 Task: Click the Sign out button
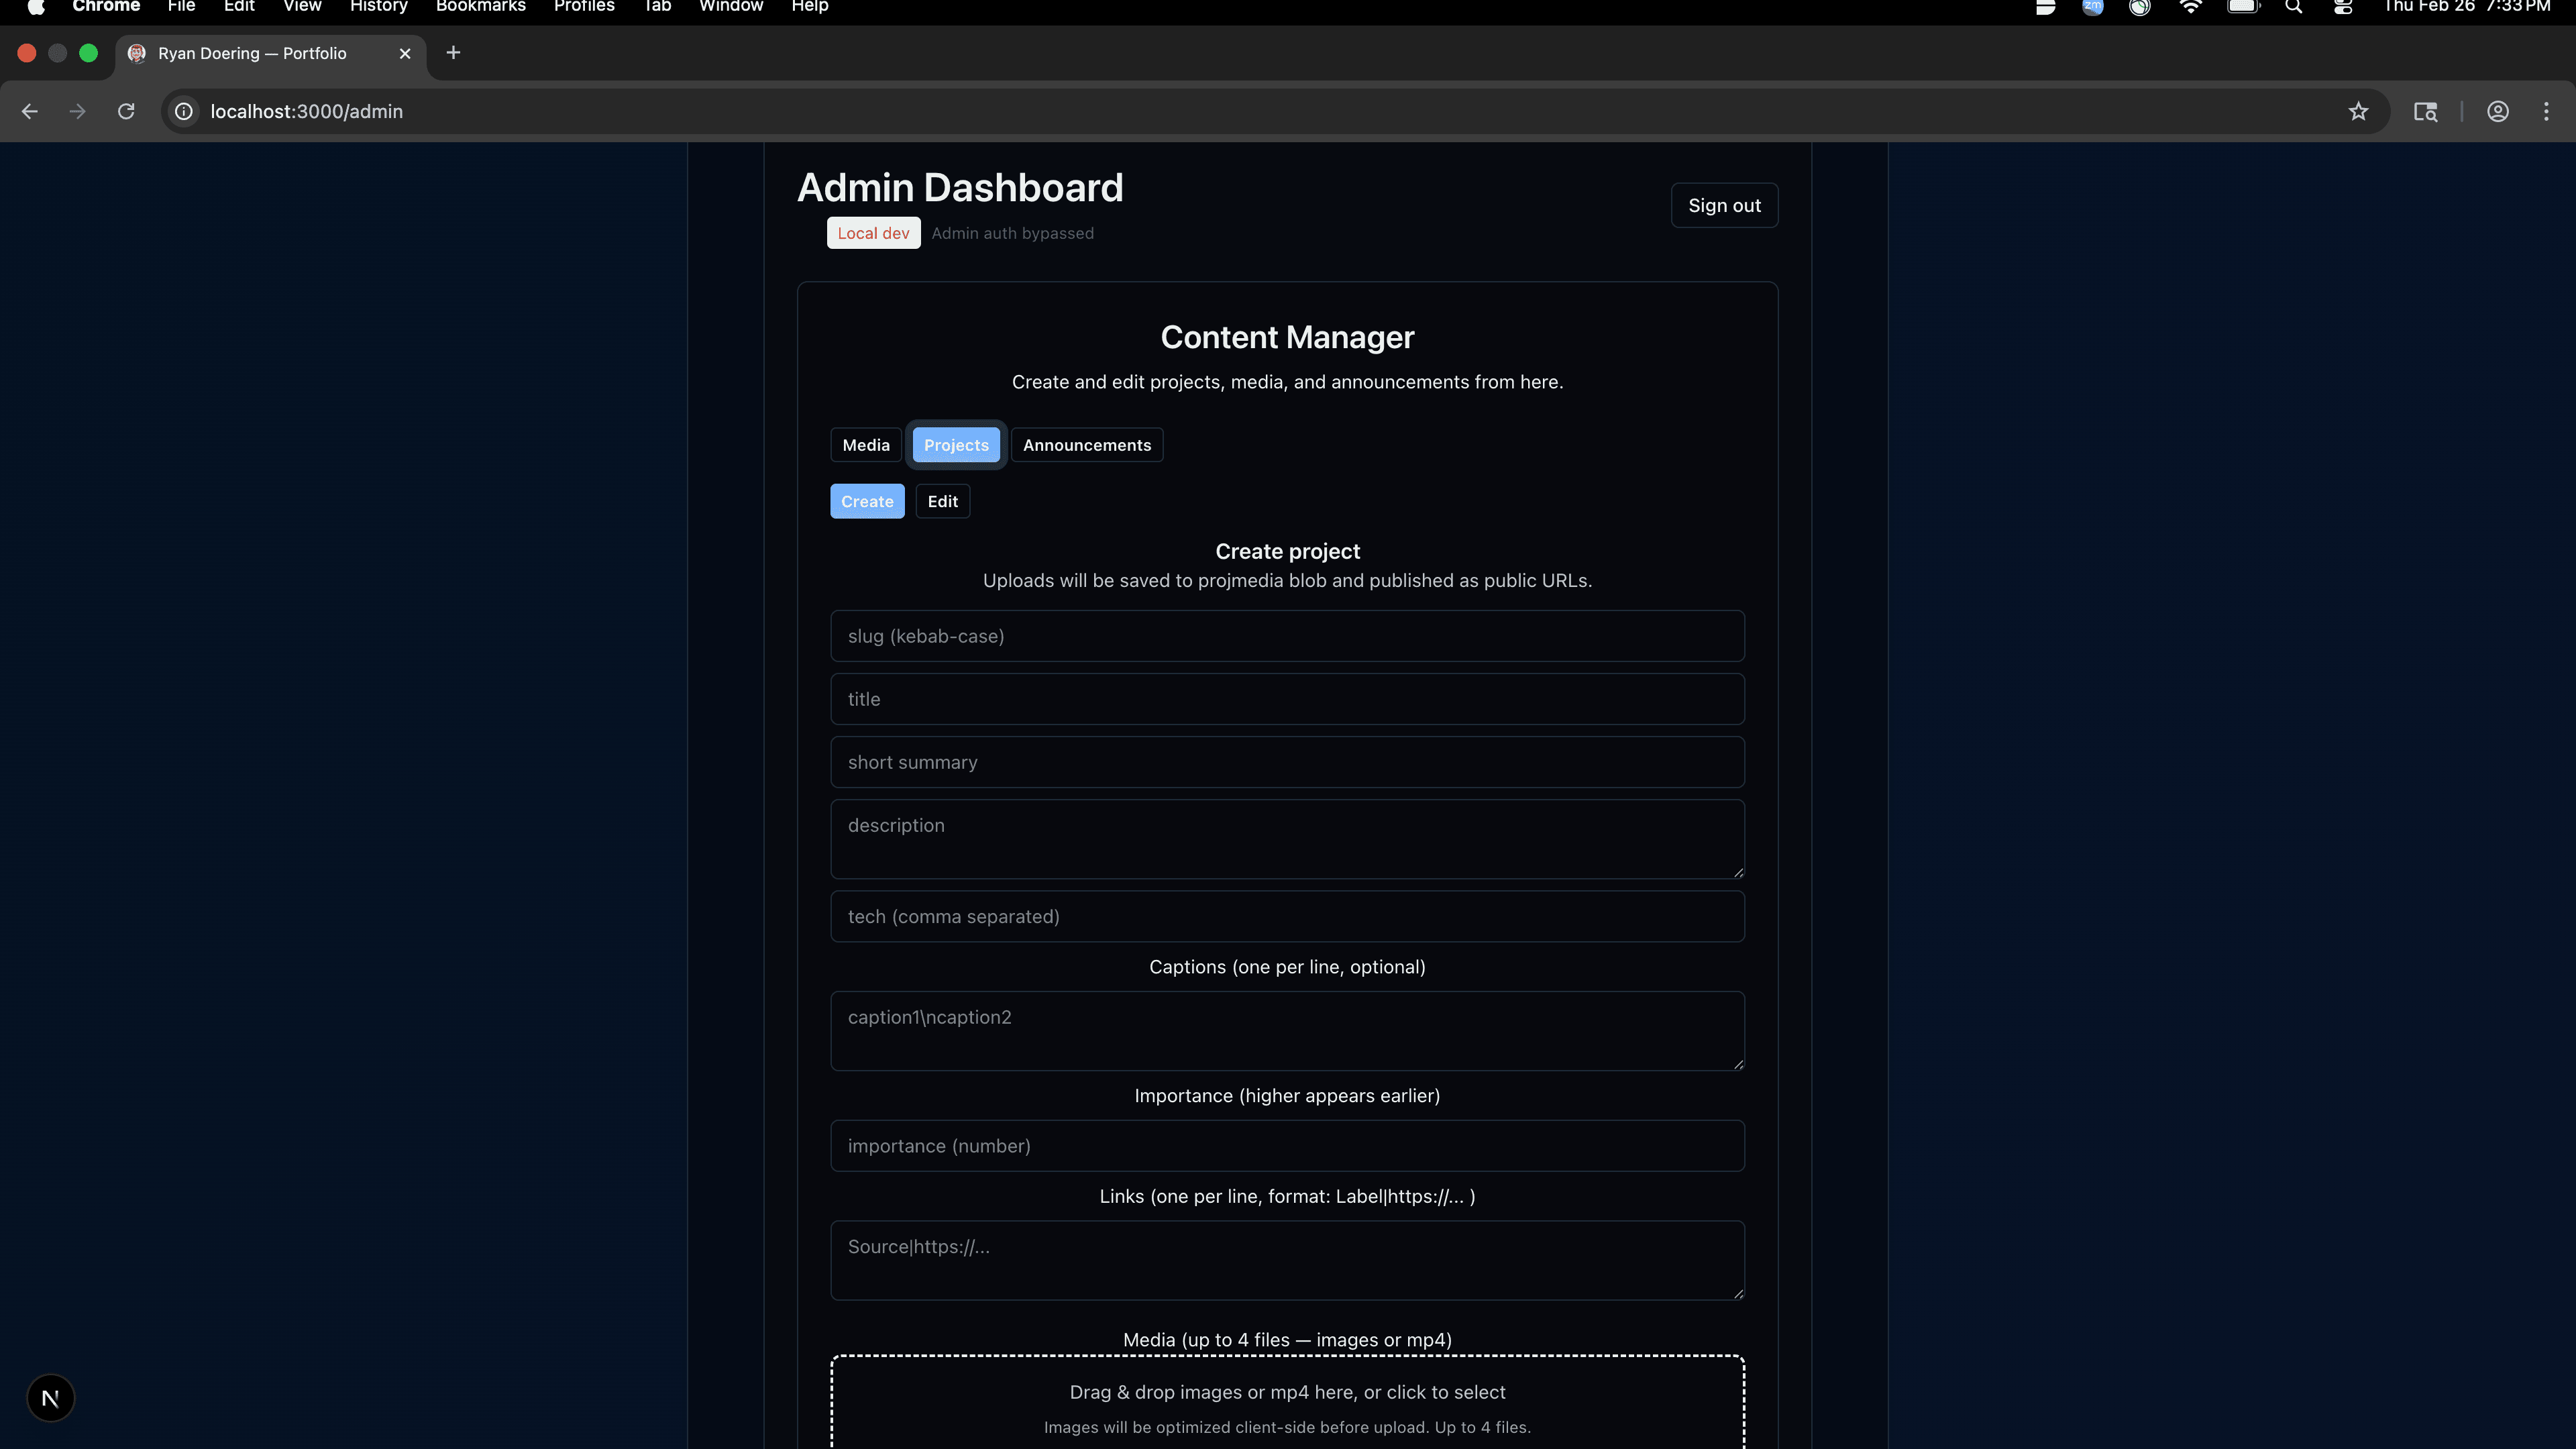1723,205
